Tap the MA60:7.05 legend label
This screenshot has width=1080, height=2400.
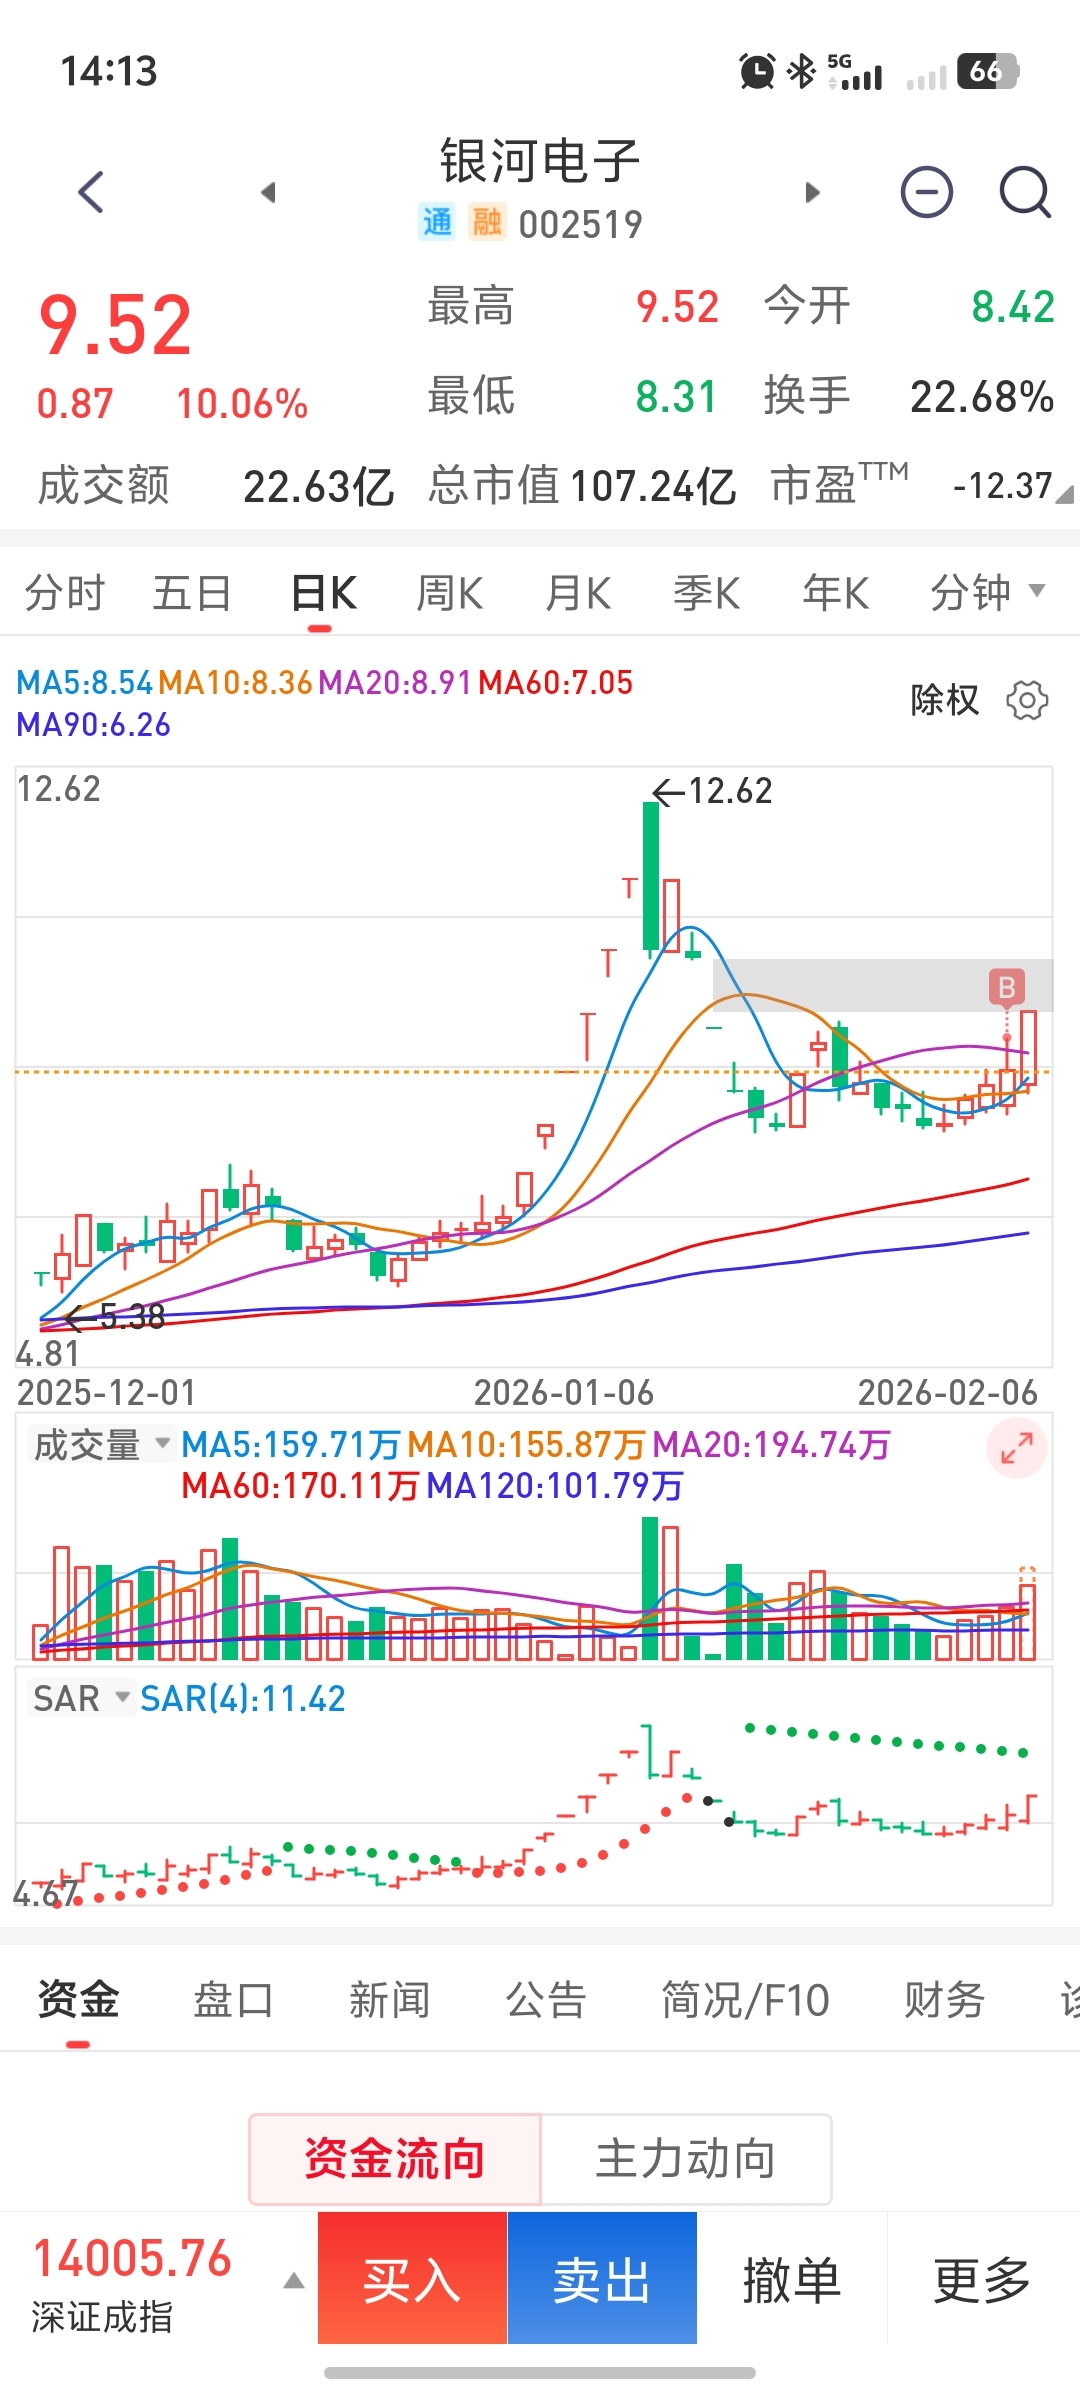click(x=556, y=683)
